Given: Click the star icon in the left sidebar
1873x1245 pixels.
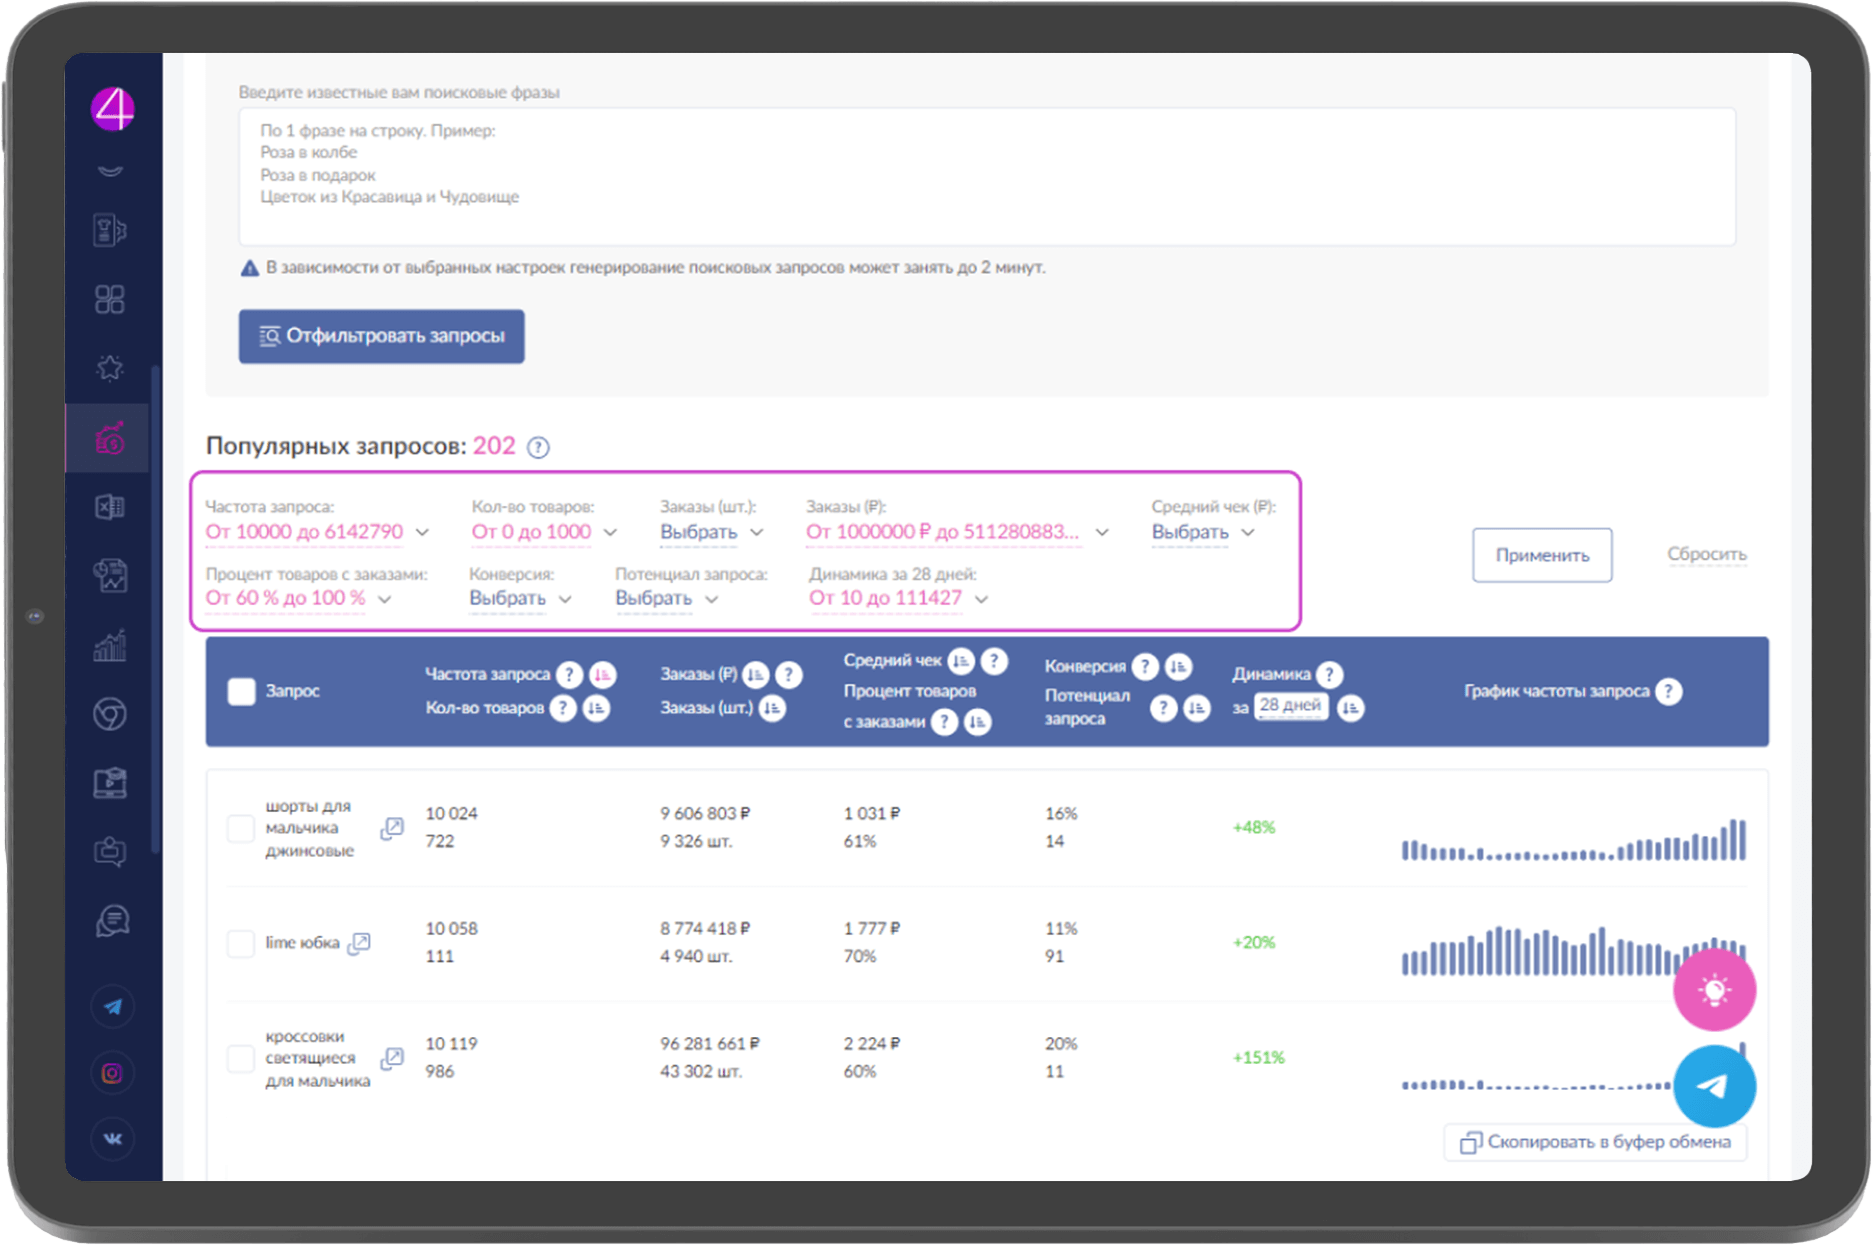Looking at the screenshot, I should pos(111,368).
